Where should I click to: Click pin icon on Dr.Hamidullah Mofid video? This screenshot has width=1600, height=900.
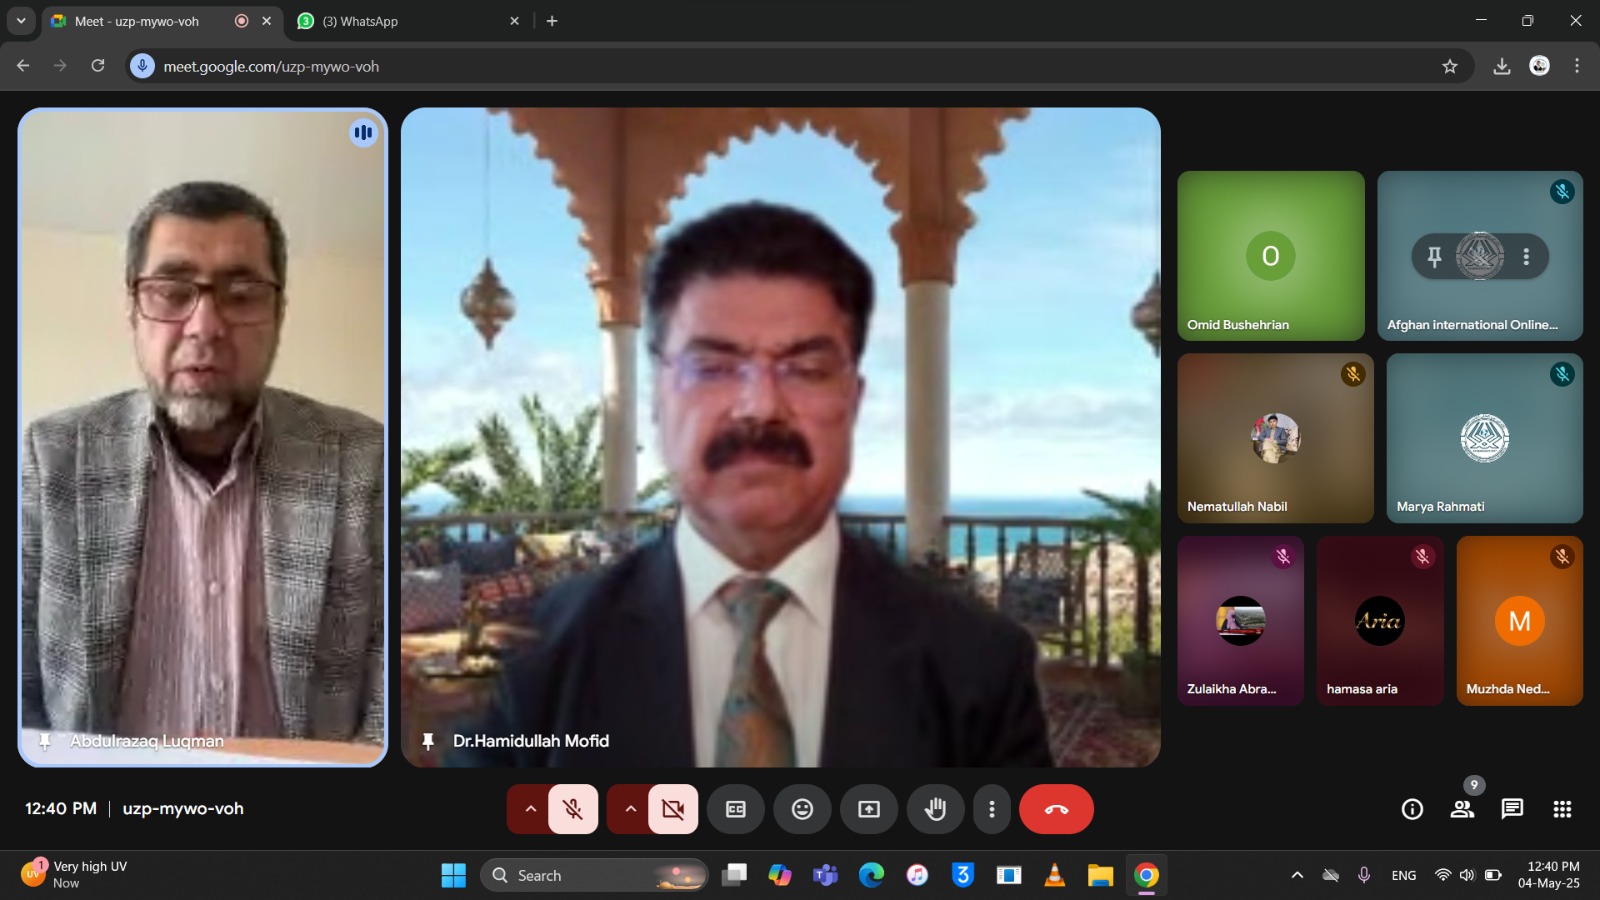click(428, 741)
